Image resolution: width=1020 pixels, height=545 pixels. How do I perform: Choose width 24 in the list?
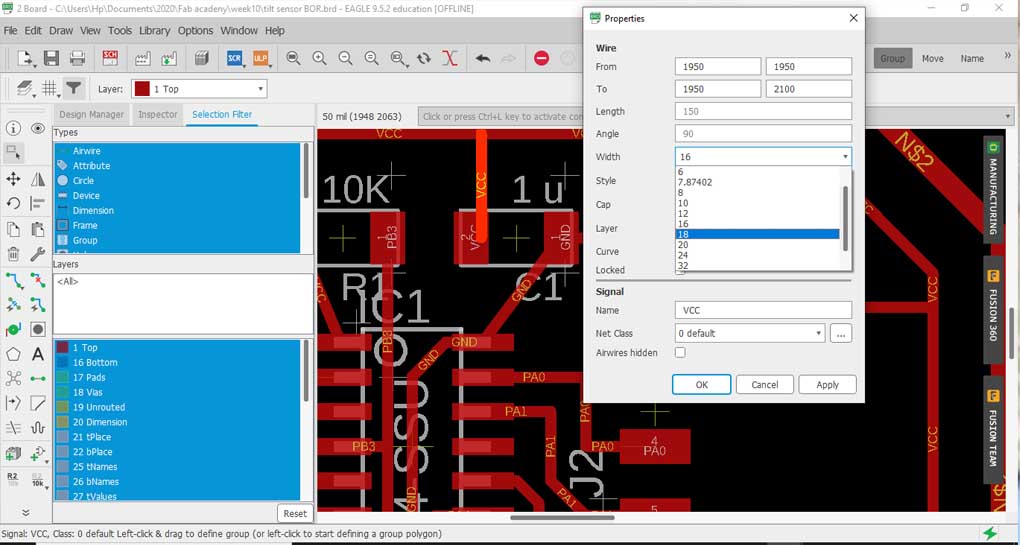[x=758, y=255]
